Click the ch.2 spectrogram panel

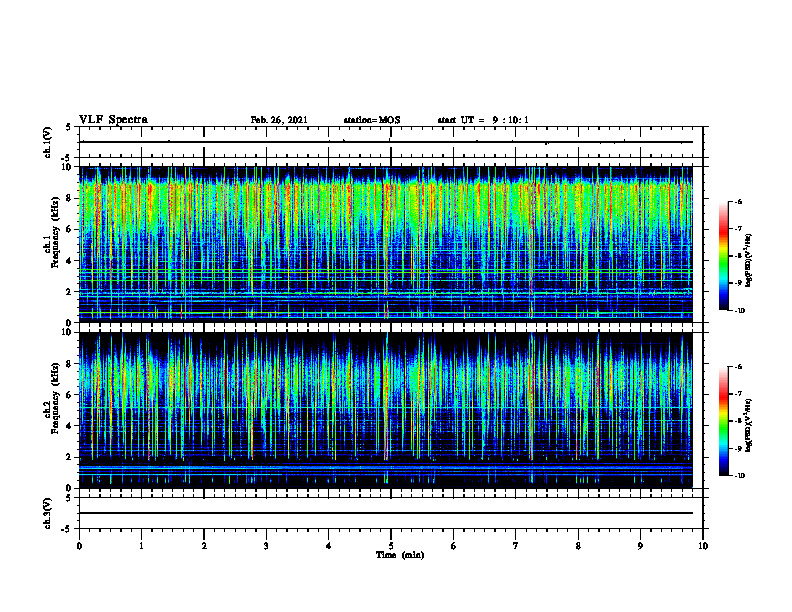(x=386, y=410)
